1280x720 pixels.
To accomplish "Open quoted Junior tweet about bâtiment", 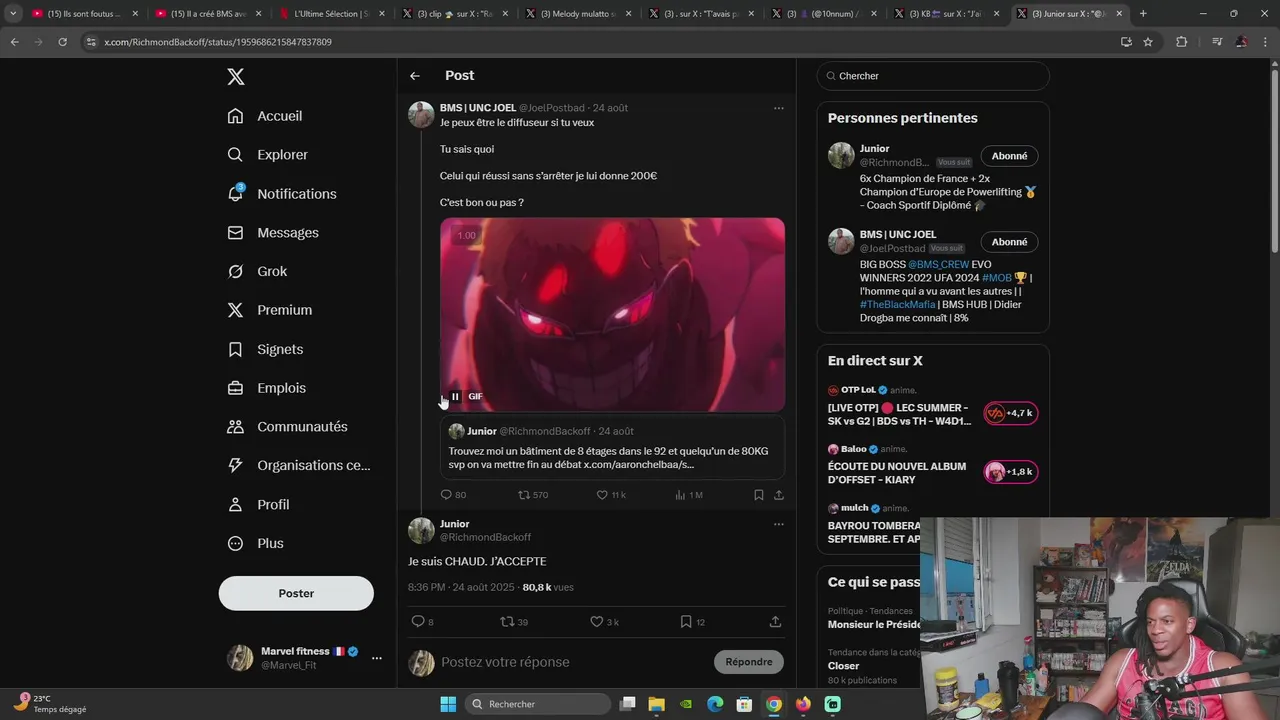I will tap(612, 448).
